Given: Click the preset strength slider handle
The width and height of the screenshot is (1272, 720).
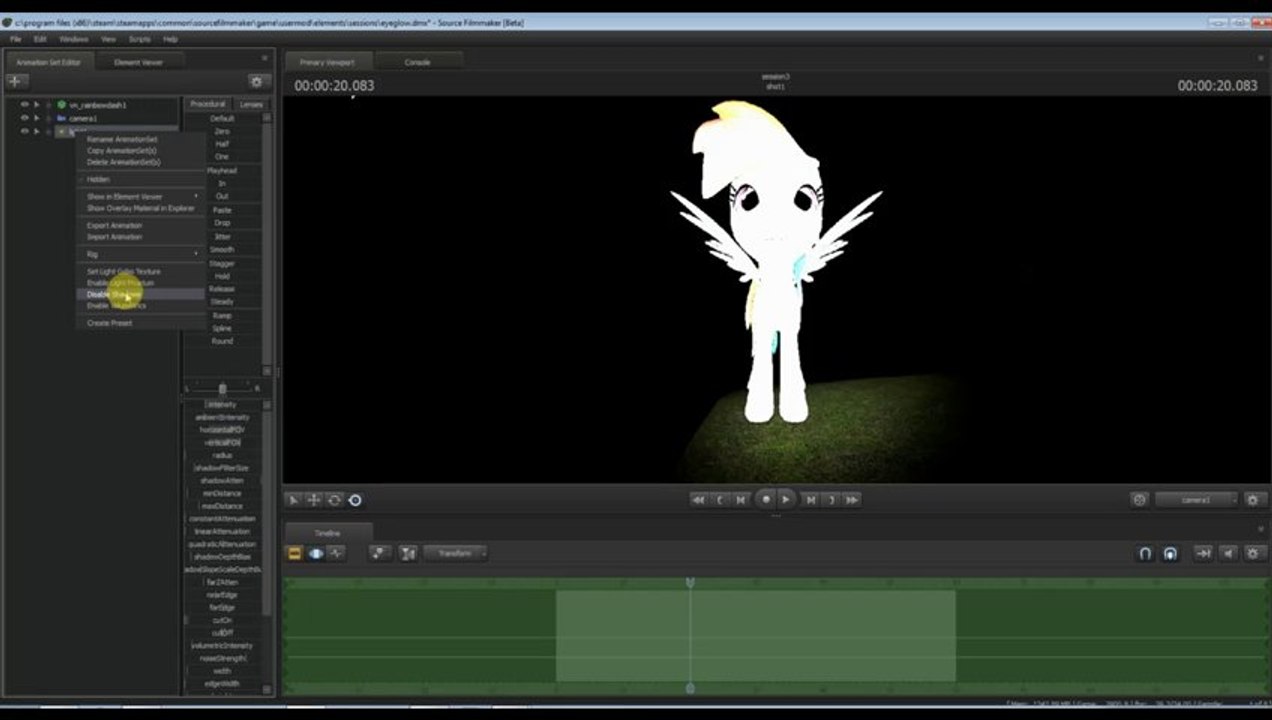Looking at the screenshot, I should point(222,388).
